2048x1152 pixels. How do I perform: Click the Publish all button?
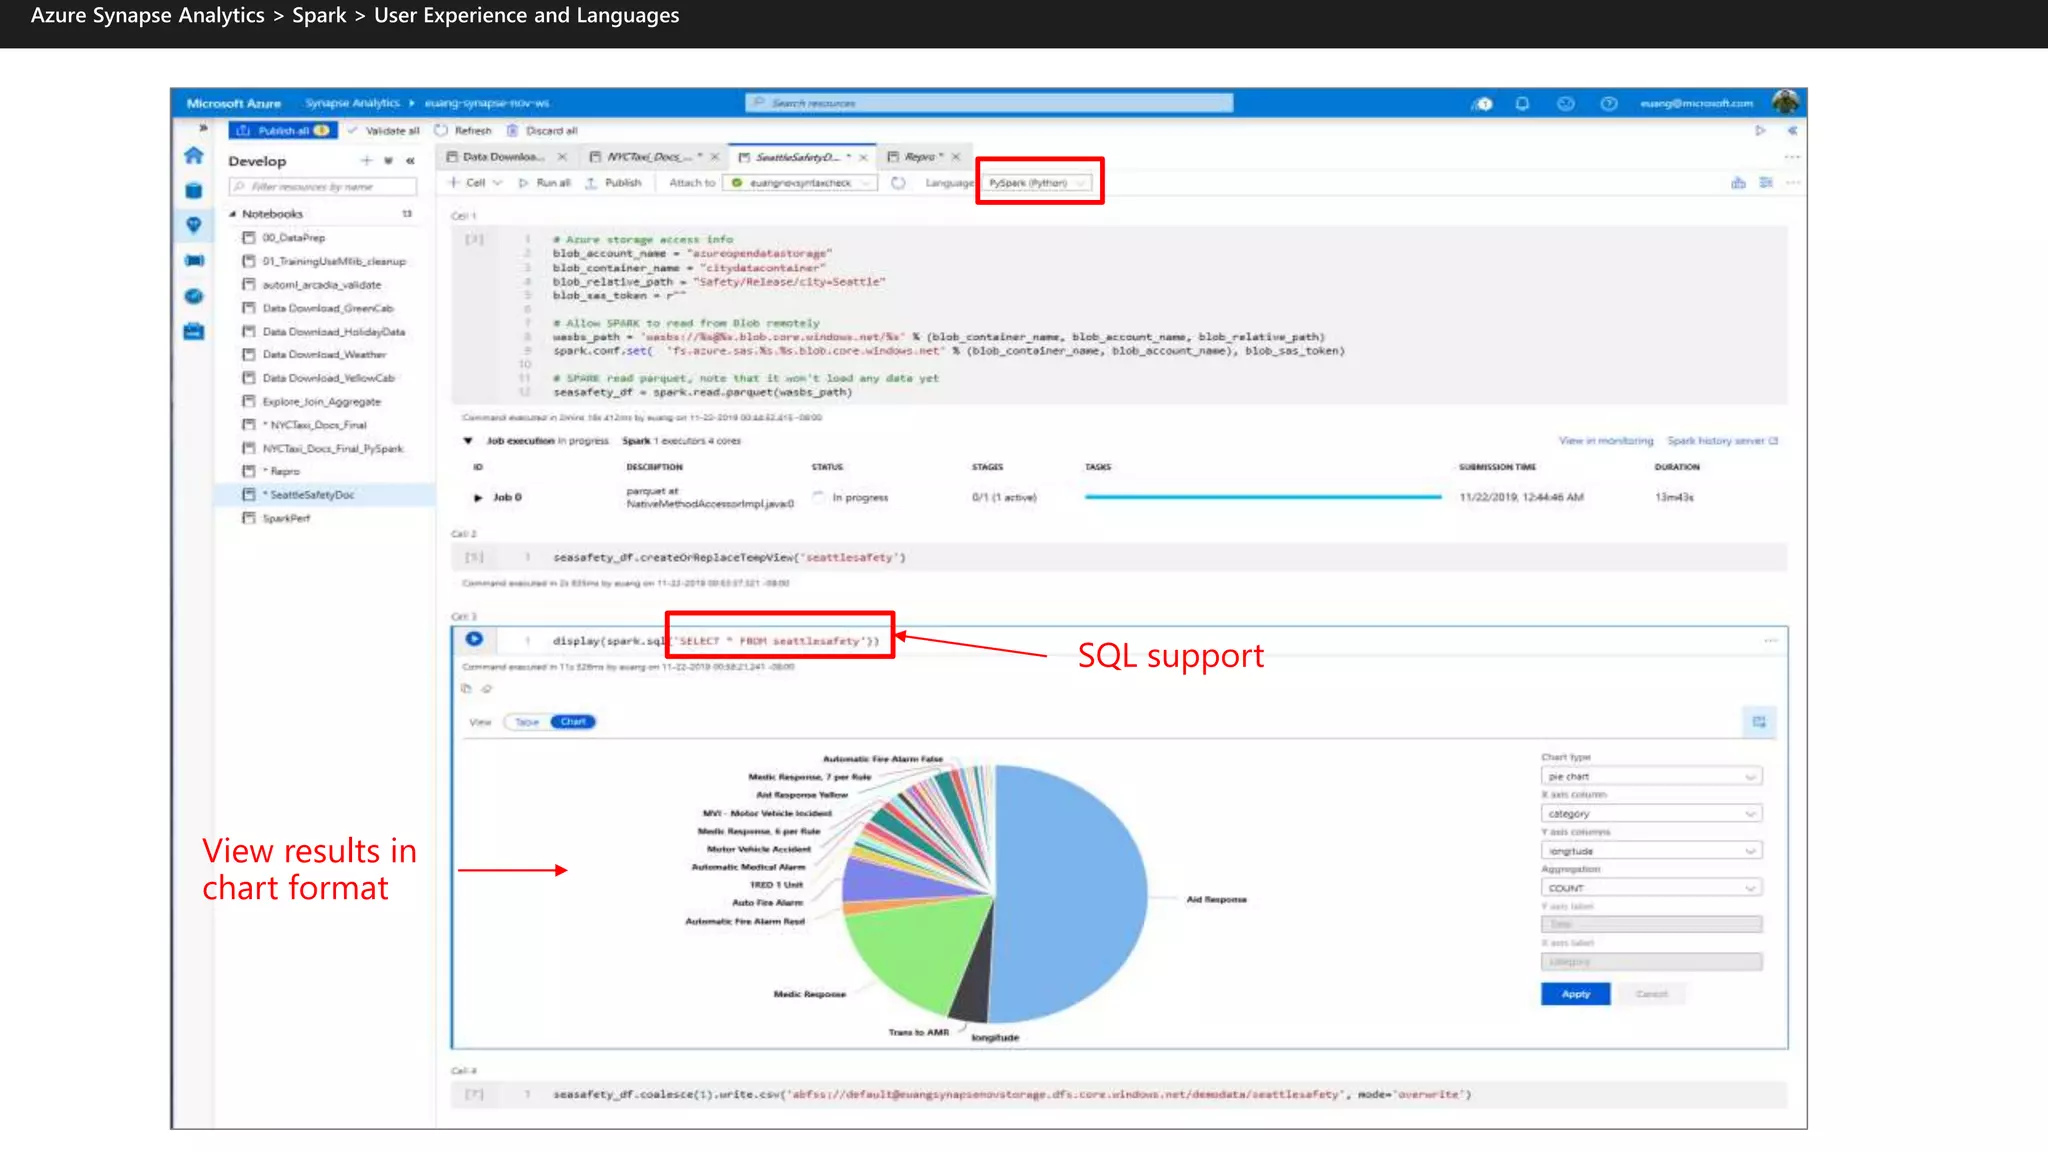[x=283, y=130]
